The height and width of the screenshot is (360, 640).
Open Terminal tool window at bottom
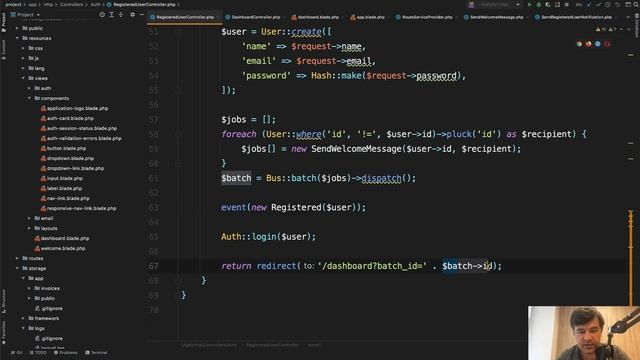pos(96,353)
